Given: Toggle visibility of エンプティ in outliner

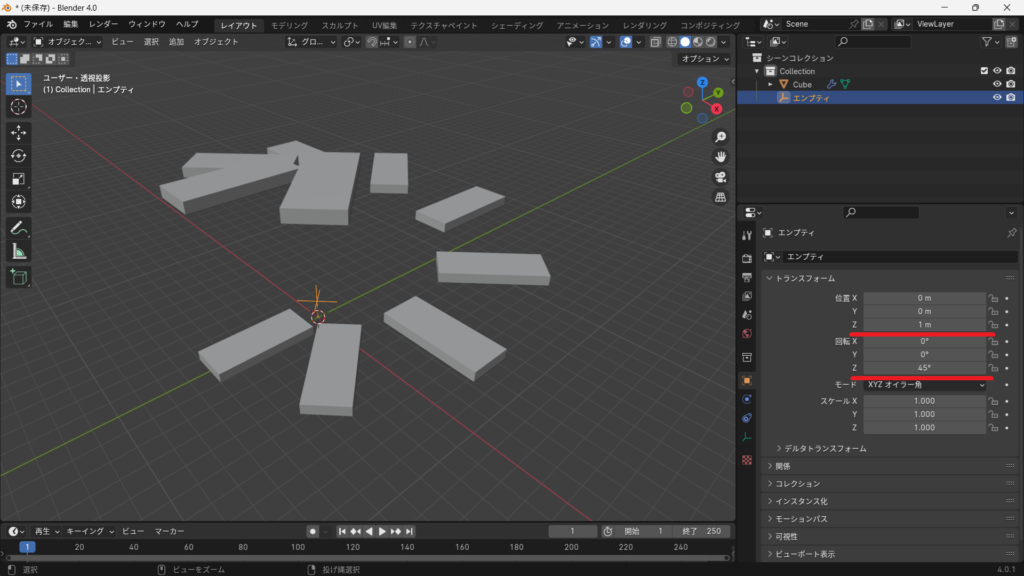Looking at the screenshot, I should (997, 98).
